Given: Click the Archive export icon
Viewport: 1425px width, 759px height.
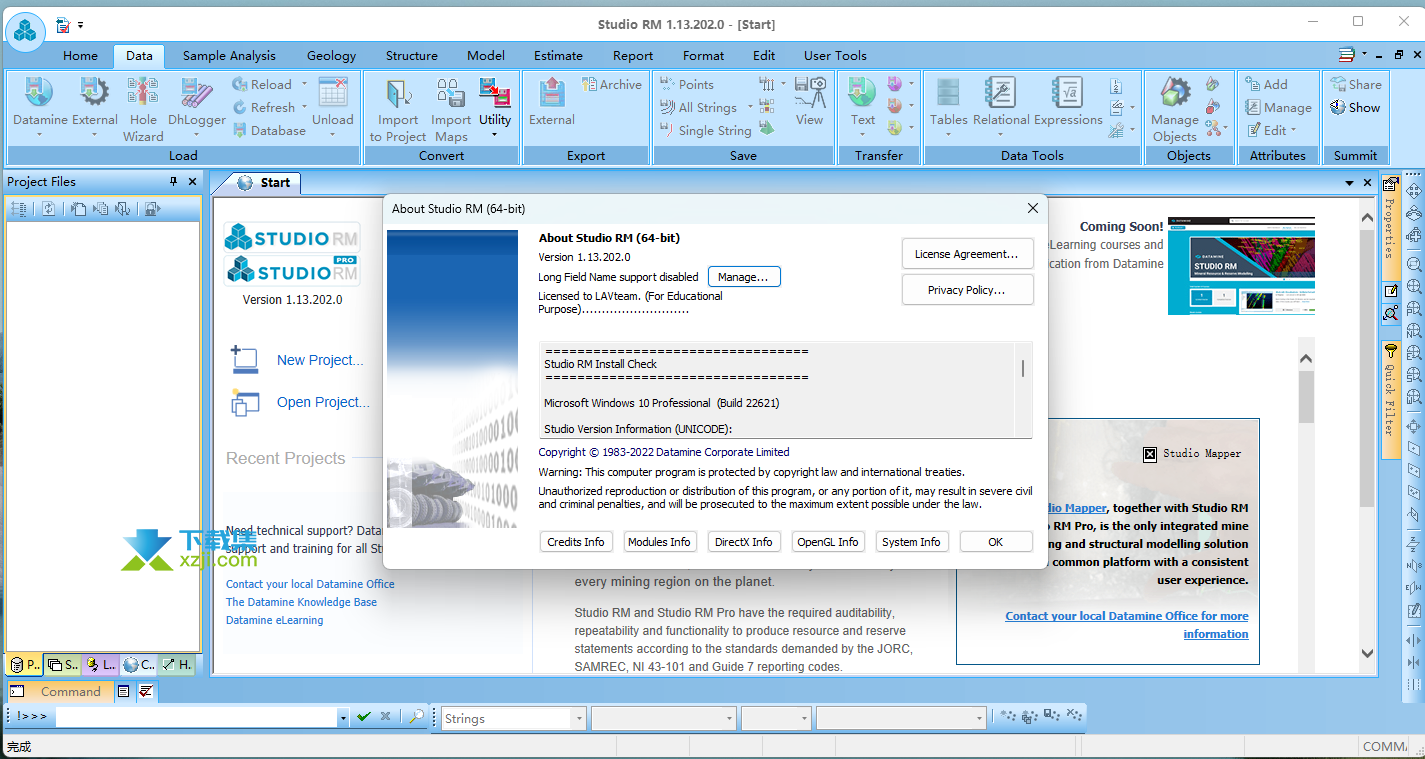Looking at the screenshot, I should pos(612,85).
